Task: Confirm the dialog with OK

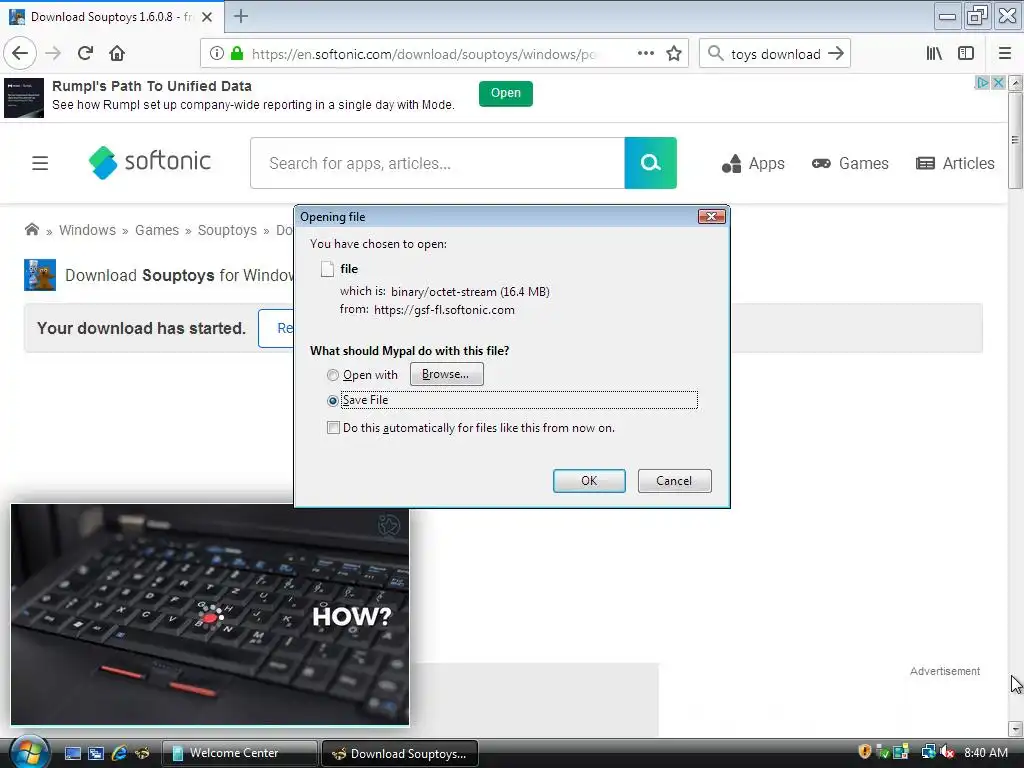Action: coord(589,481)
